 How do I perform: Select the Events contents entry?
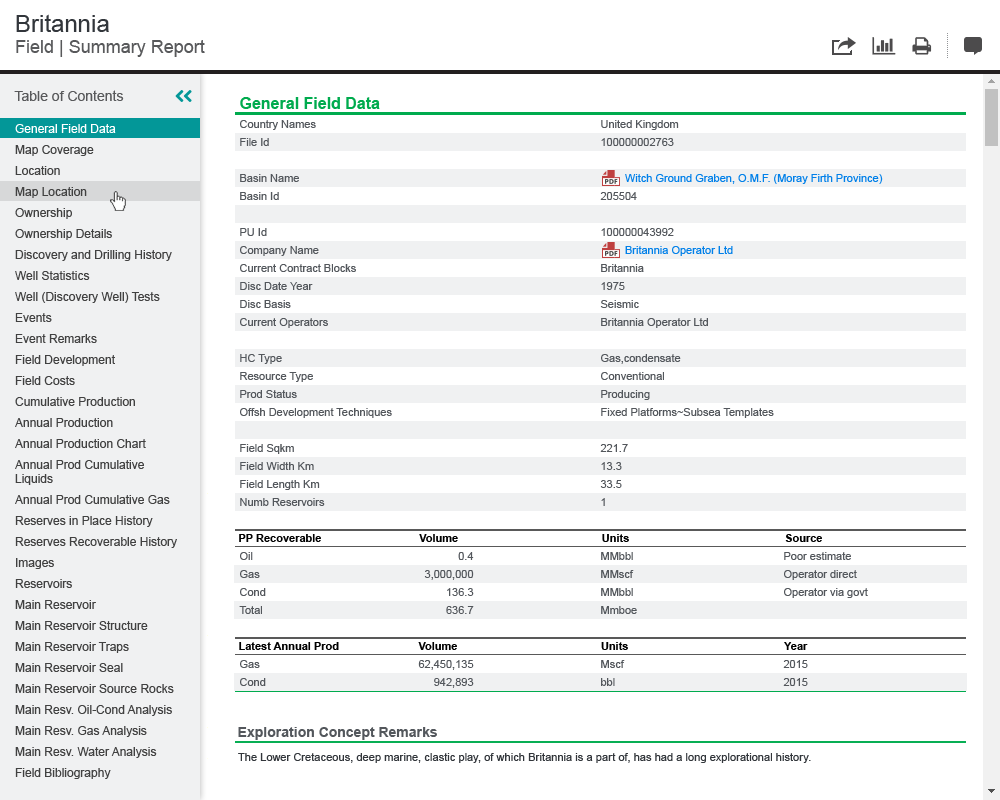pos(33,318)
